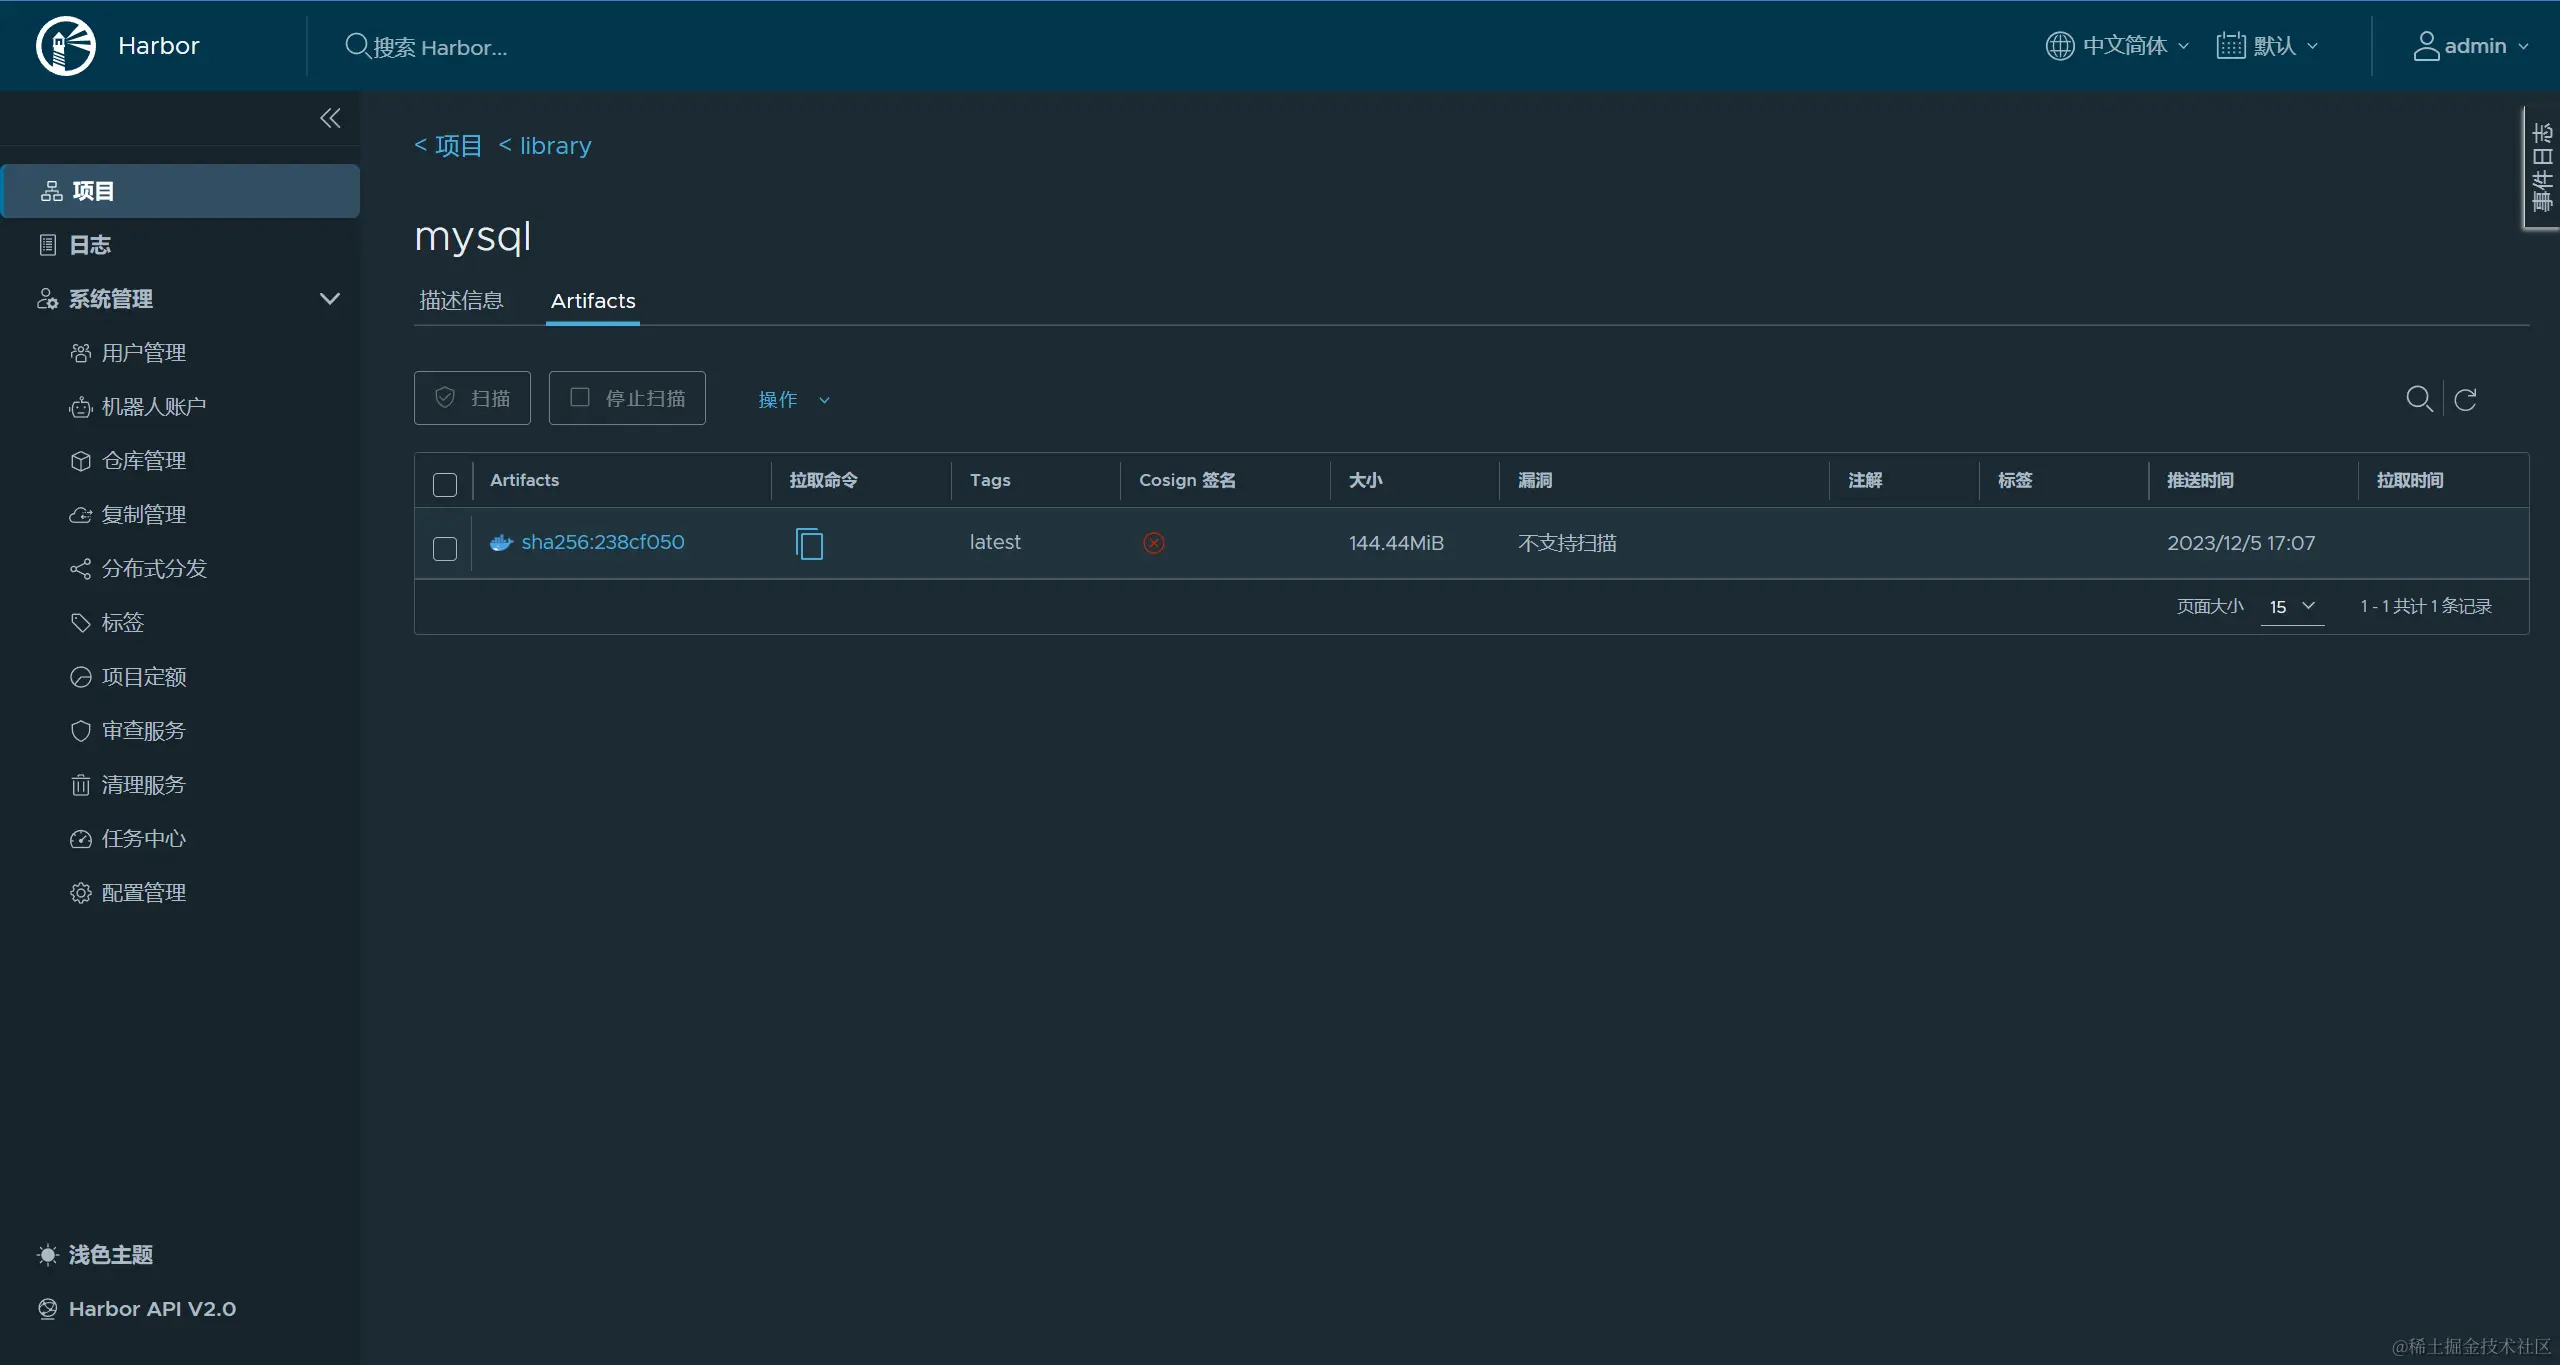
Task: Click the 标签 column header in the table
Action: pos(2015,480)
